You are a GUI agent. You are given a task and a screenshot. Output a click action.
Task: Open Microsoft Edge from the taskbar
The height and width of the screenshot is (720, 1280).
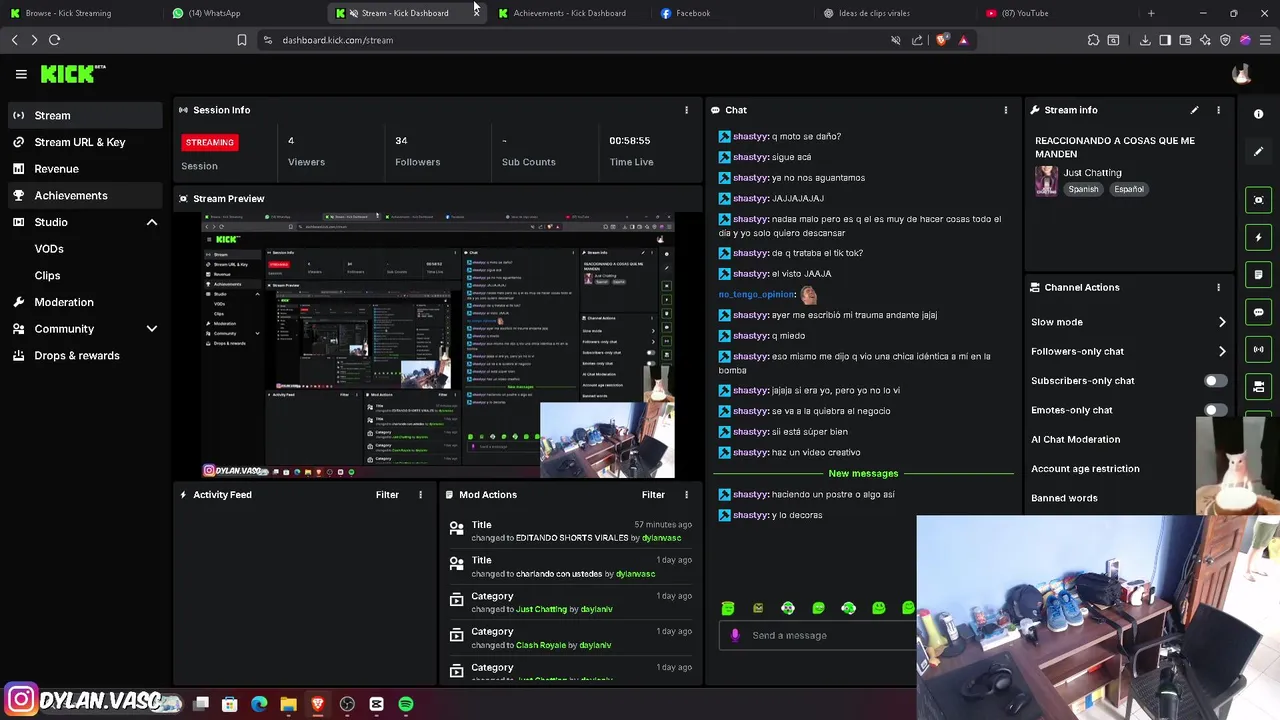[259, 704]
